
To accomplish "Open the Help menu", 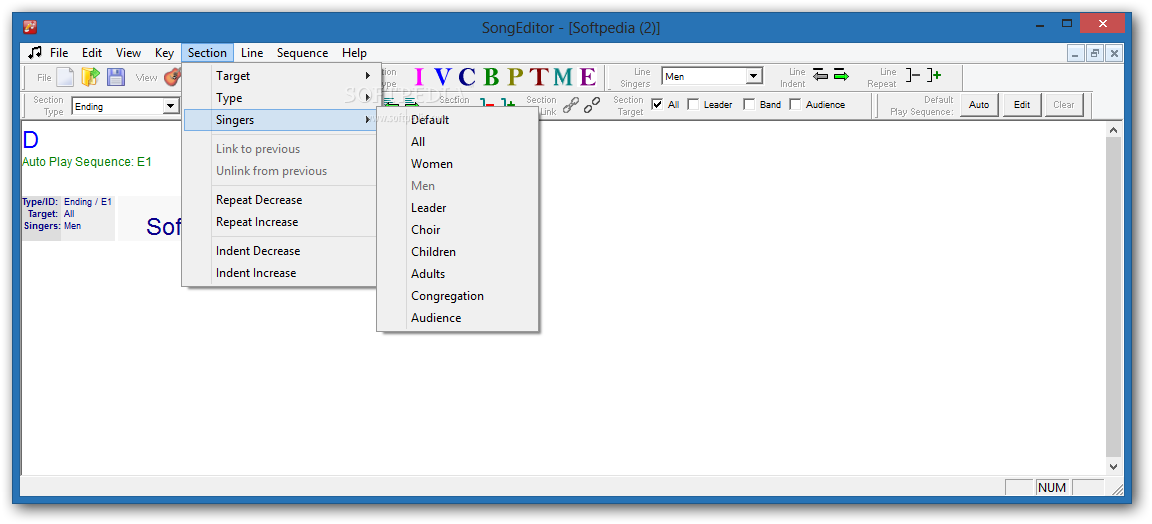I will tap(354, 53).
